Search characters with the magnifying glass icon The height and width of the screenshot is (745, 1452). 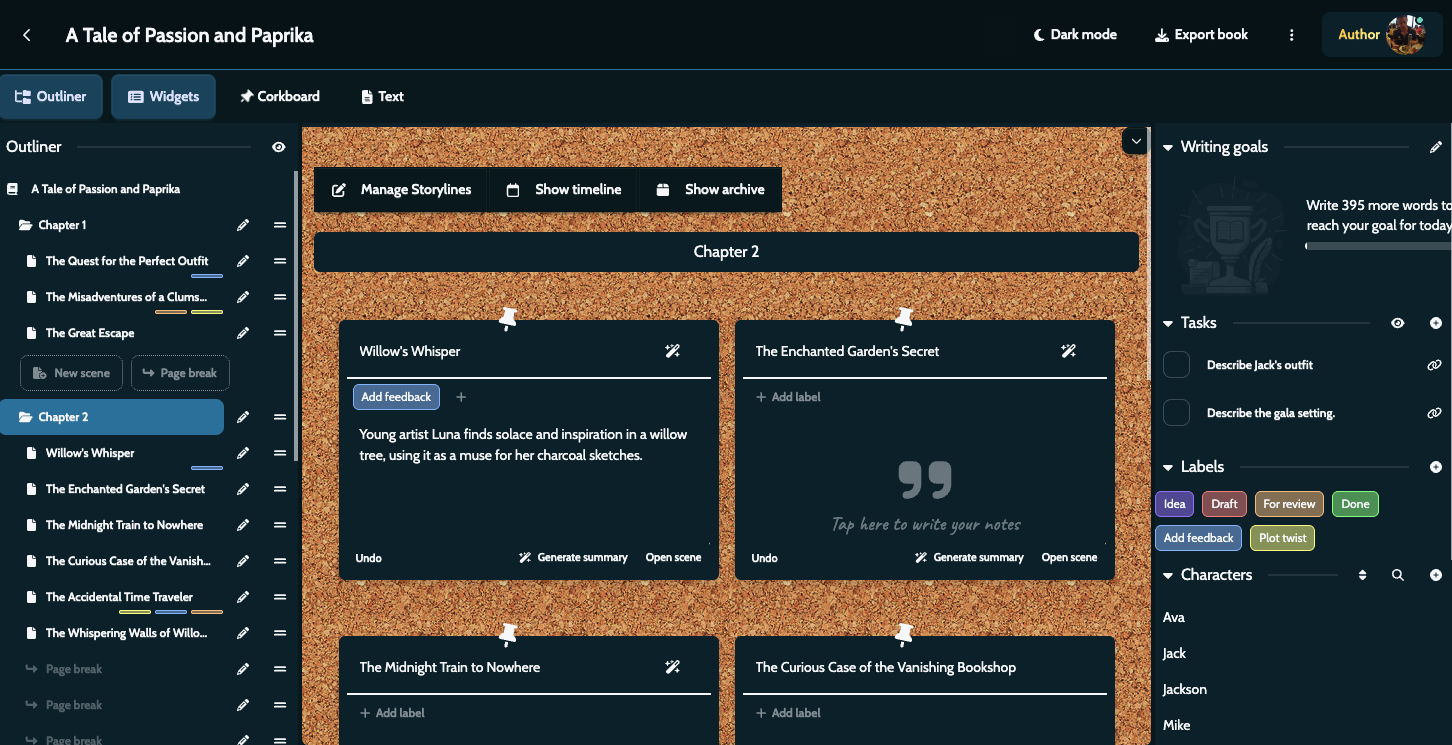coord(1397,575)
